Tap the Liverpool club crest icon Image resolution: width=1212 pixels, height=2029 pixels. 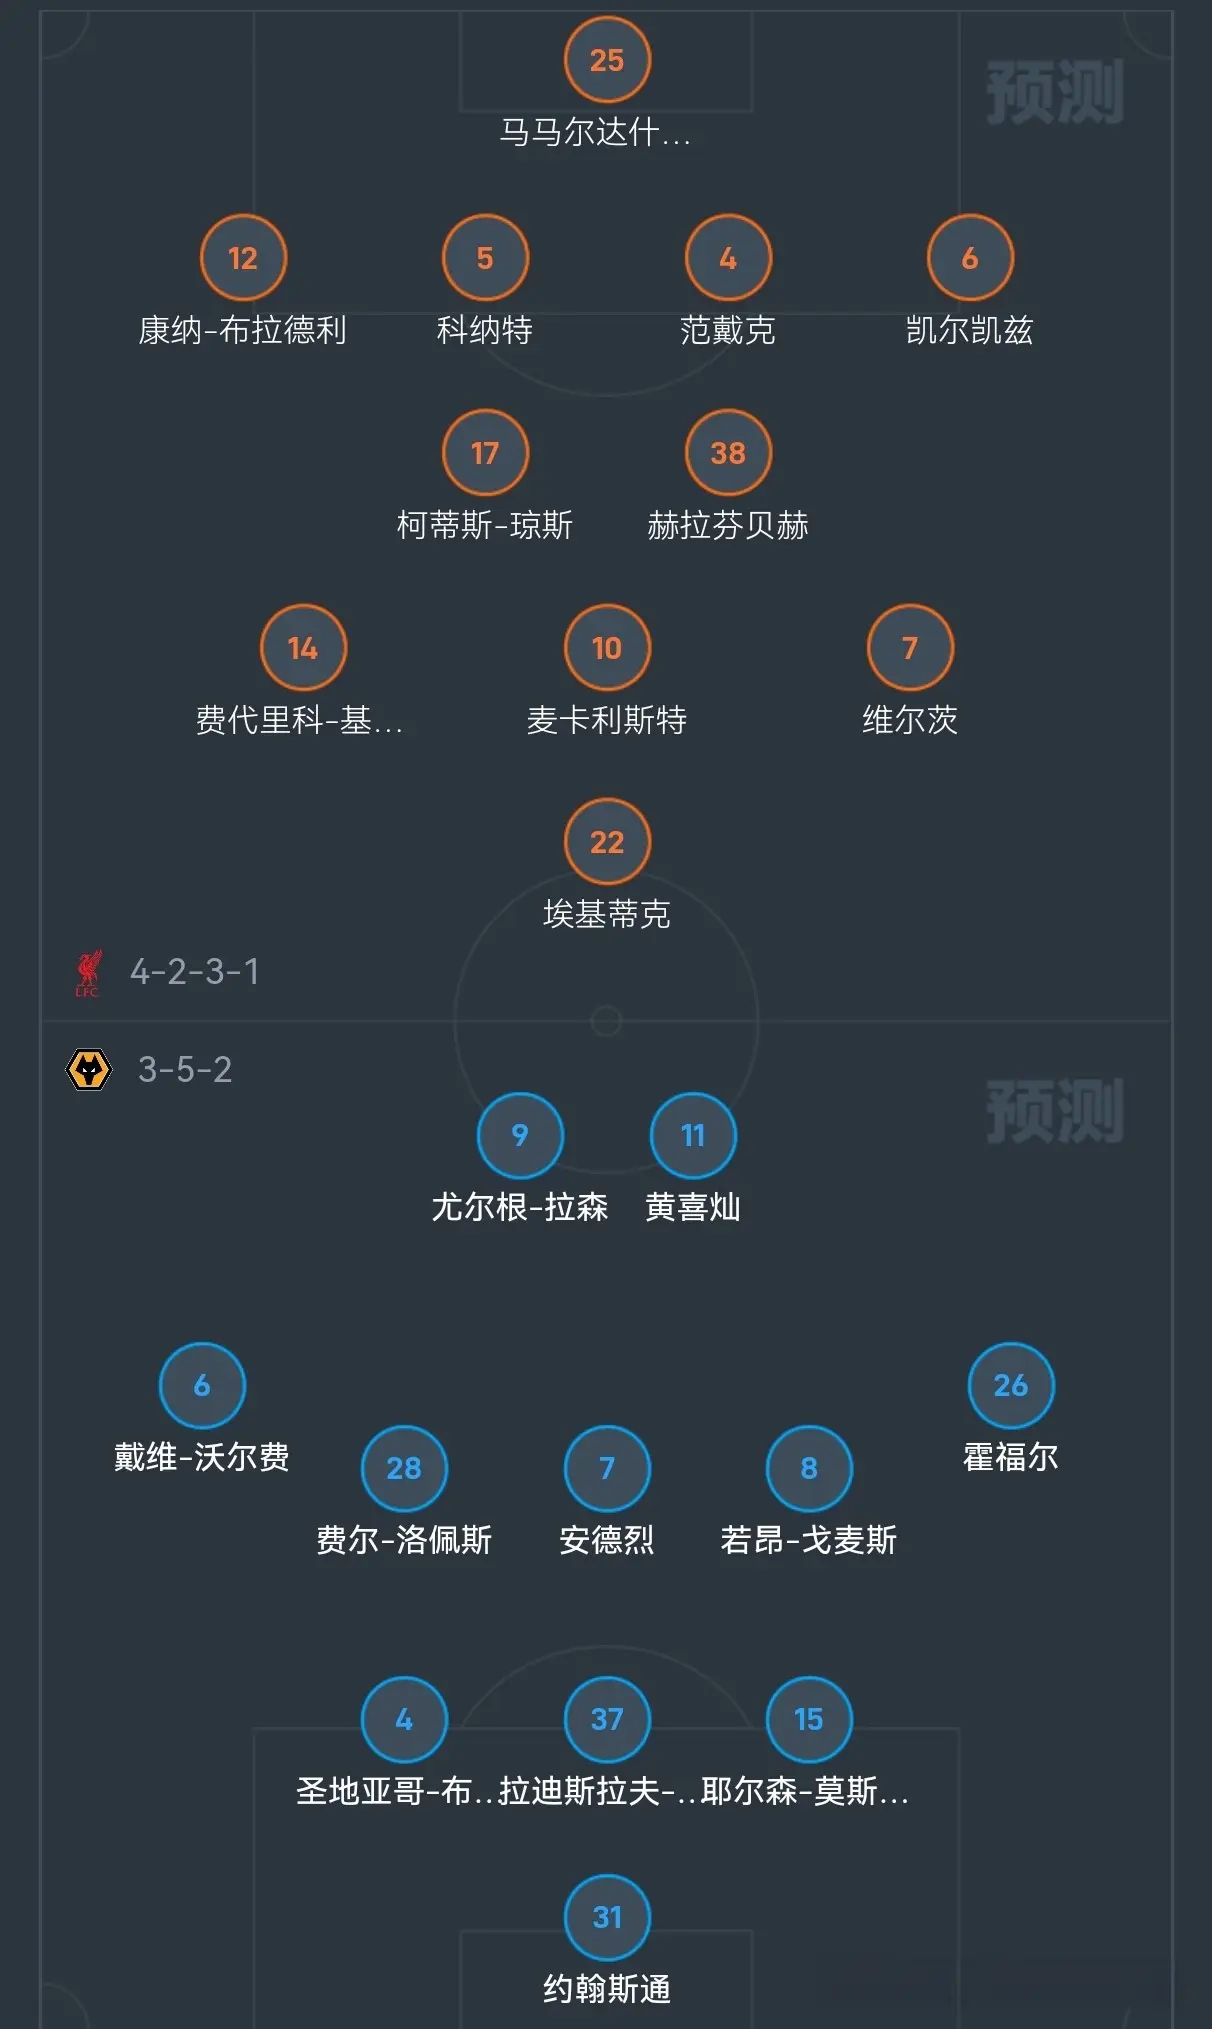pyautogui.click(x=89, y=972)
